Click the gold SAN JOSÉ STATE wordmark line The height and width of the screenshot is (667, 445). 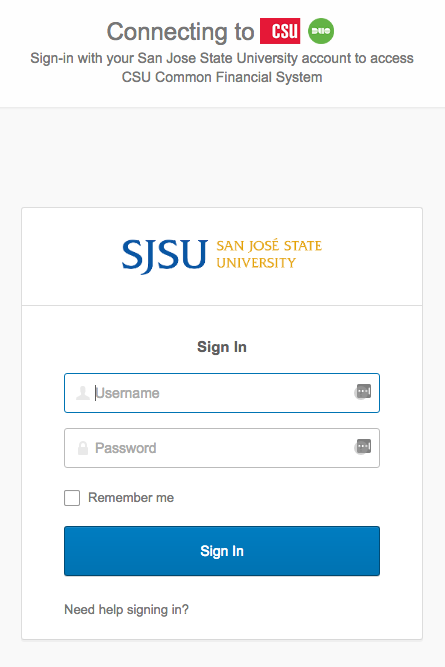[269, 246]
